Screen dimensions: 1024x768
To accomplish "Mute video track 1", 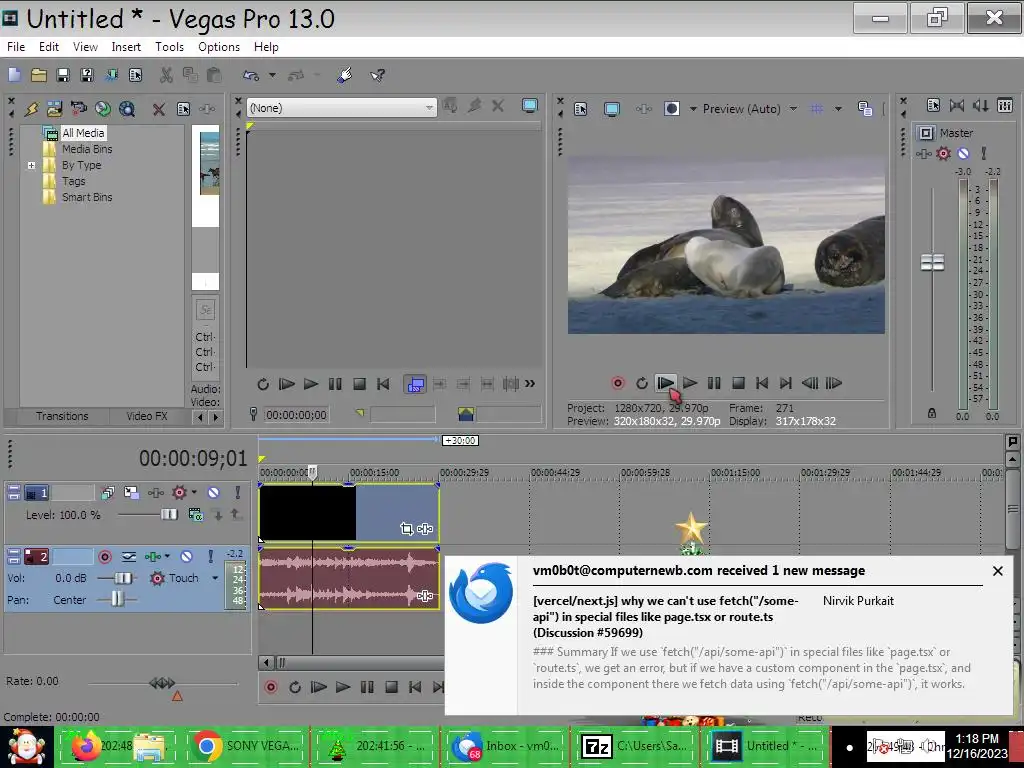I will [214, 492].
